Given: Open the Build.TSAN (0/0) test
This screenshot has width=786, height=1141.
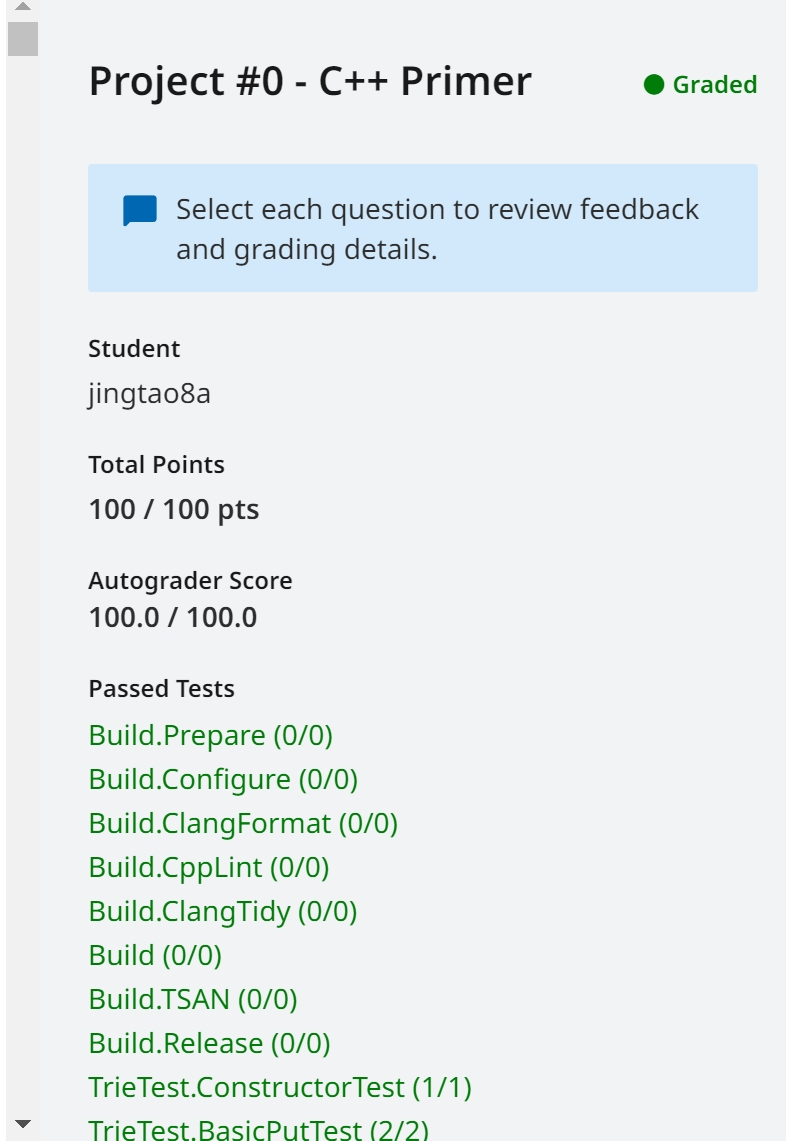Looking at the screenshot, I should coord(193,999).
